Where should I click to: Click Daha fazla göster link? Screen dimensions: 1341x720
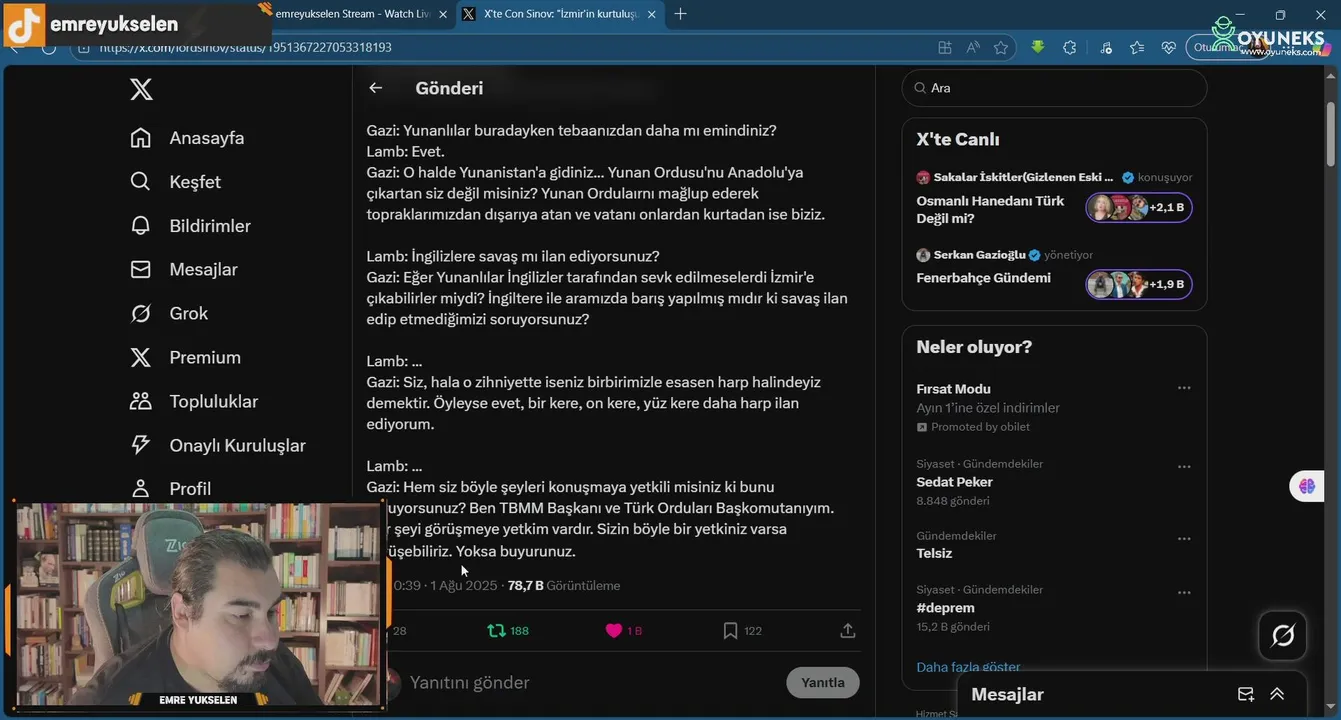[x=968, y=667]
